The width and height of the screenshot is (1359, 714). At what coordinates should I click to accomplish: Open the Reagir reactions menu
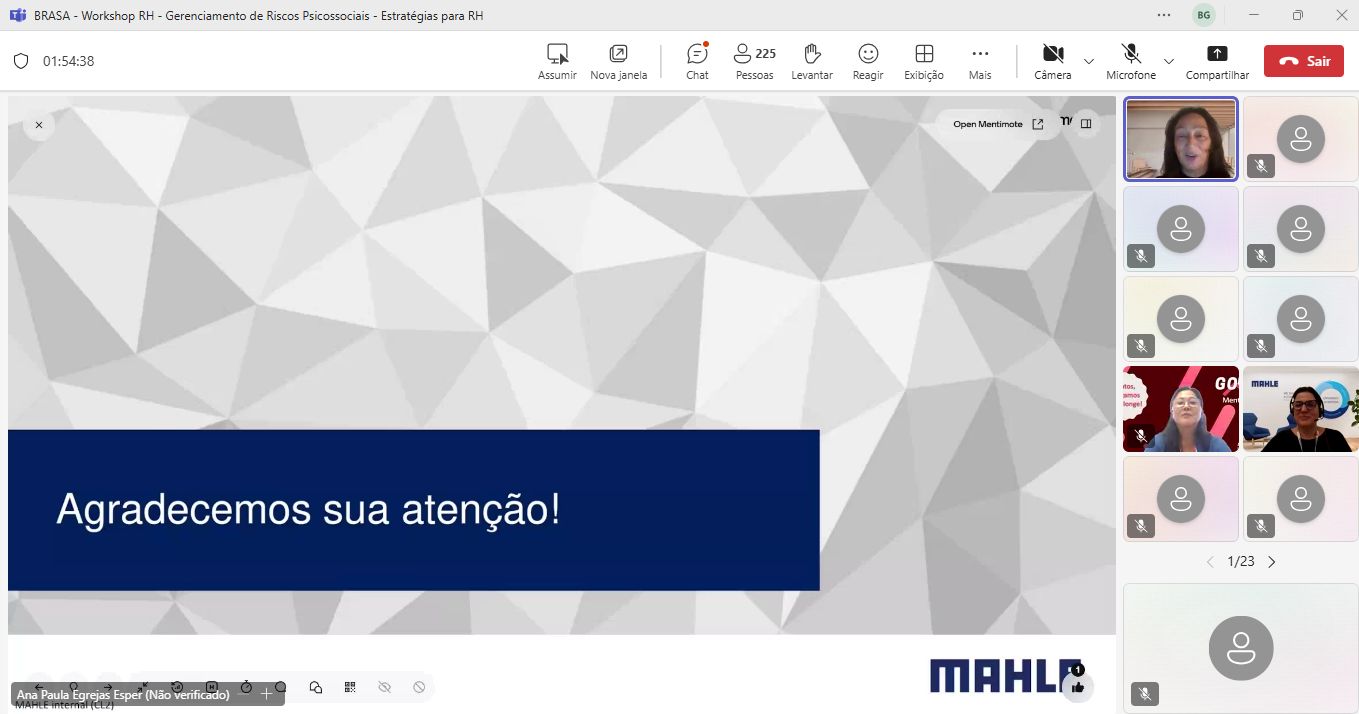tap(868, 61)
